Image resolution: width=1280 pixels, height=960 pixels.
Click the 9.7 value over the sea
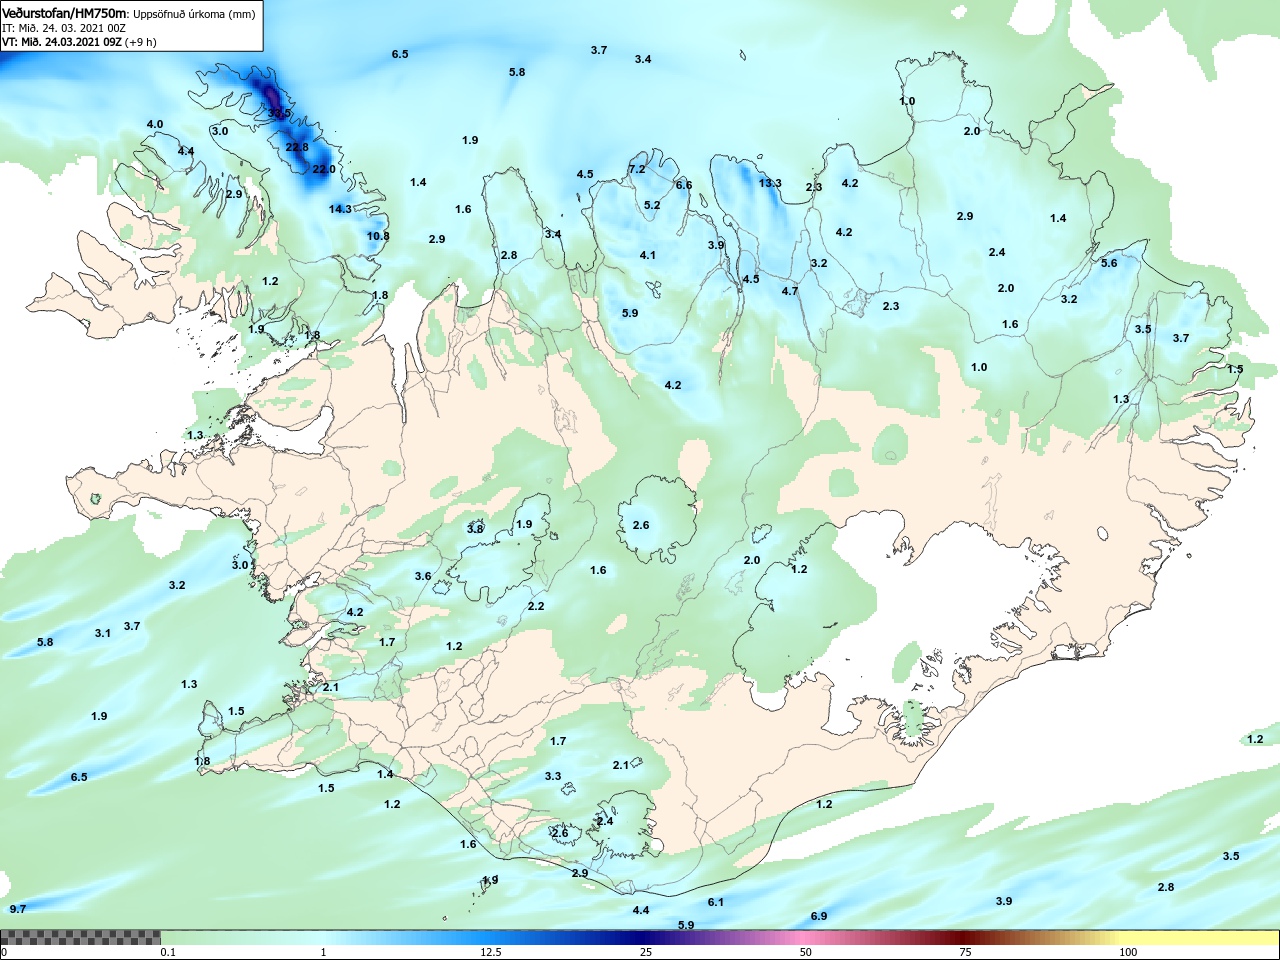pyautogui.click(x=18, y=909)
